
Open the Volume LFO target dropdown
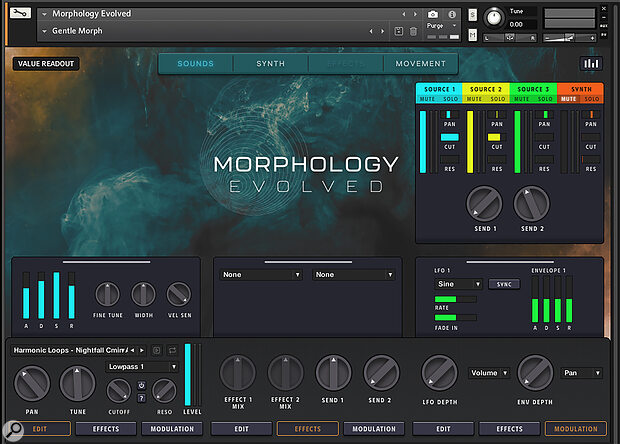[489, 373]
